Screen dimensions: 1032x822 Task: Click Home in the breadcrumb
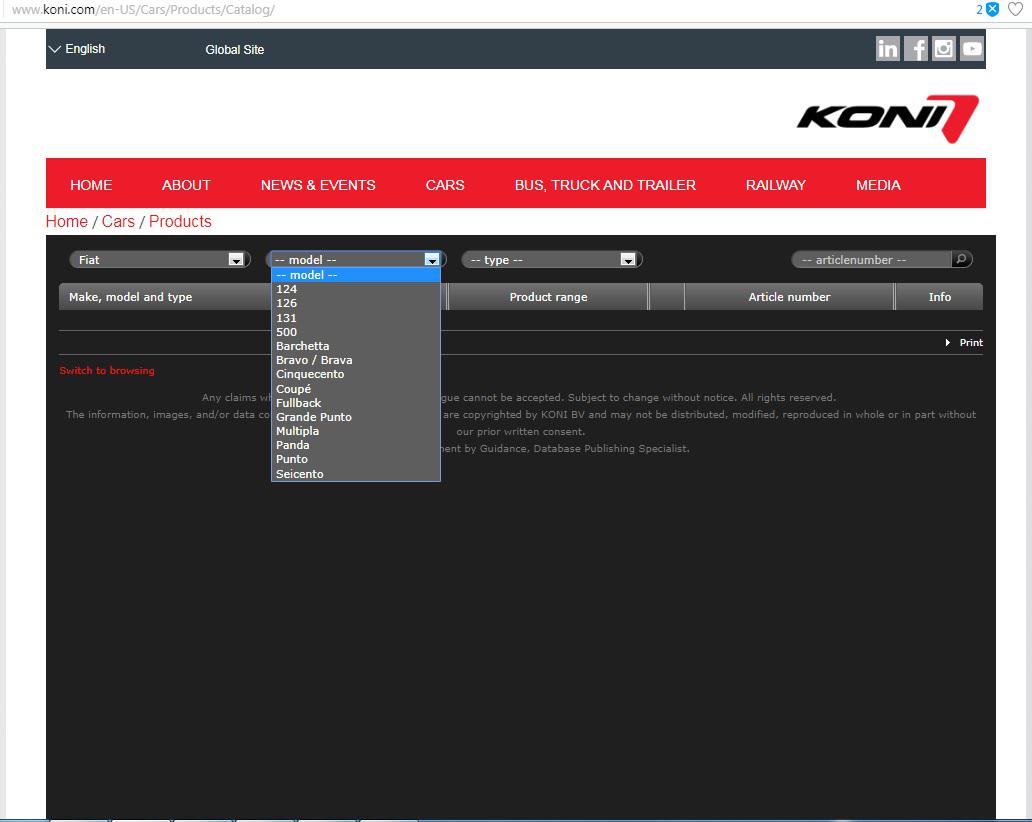pyautogui.click(x=66, y=221)
